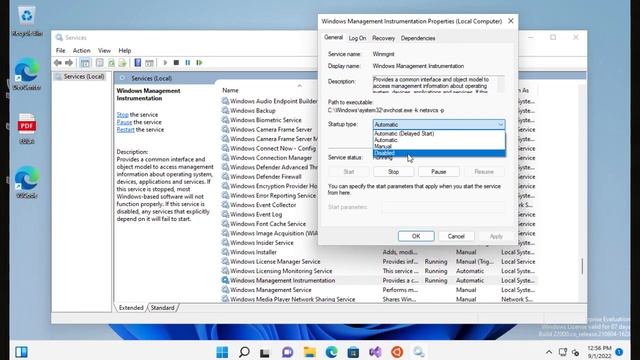This screenshot has height=360, width=640.
Task: Click the Pause the service link
Action: point(124,122)
